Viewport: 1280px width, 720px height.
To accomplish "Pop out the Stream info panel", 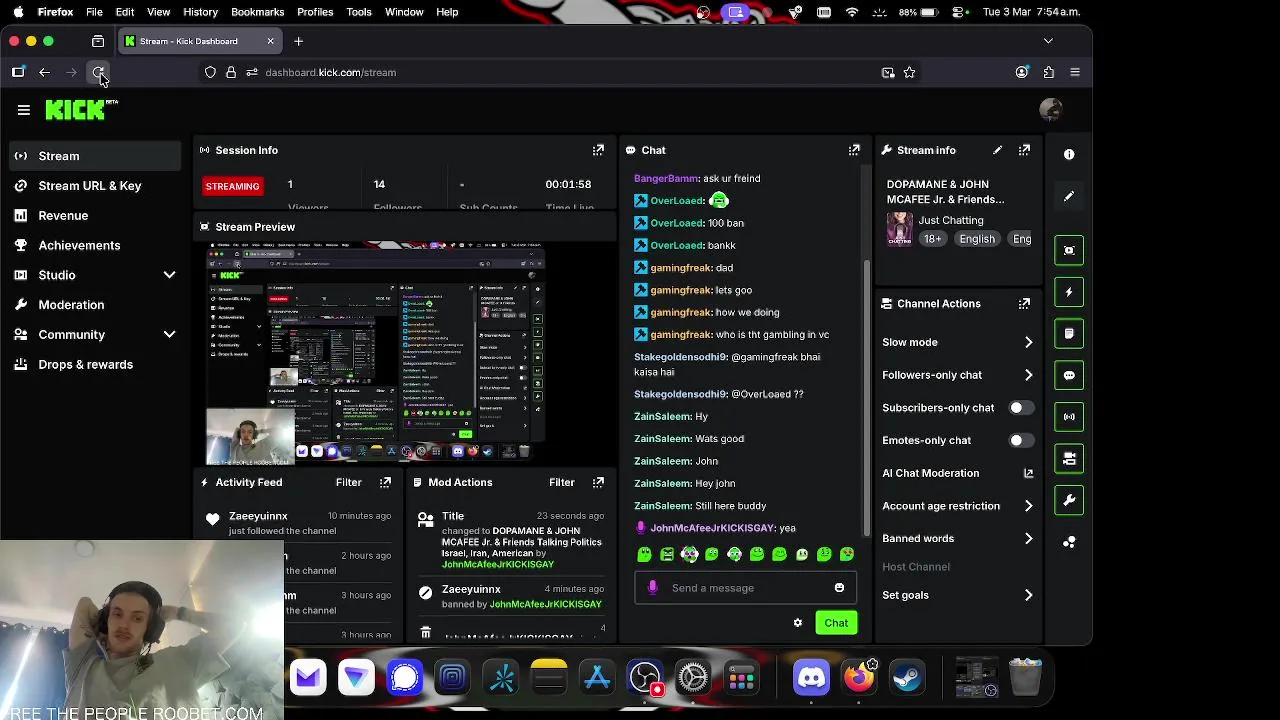I will tap(1024, 150).
